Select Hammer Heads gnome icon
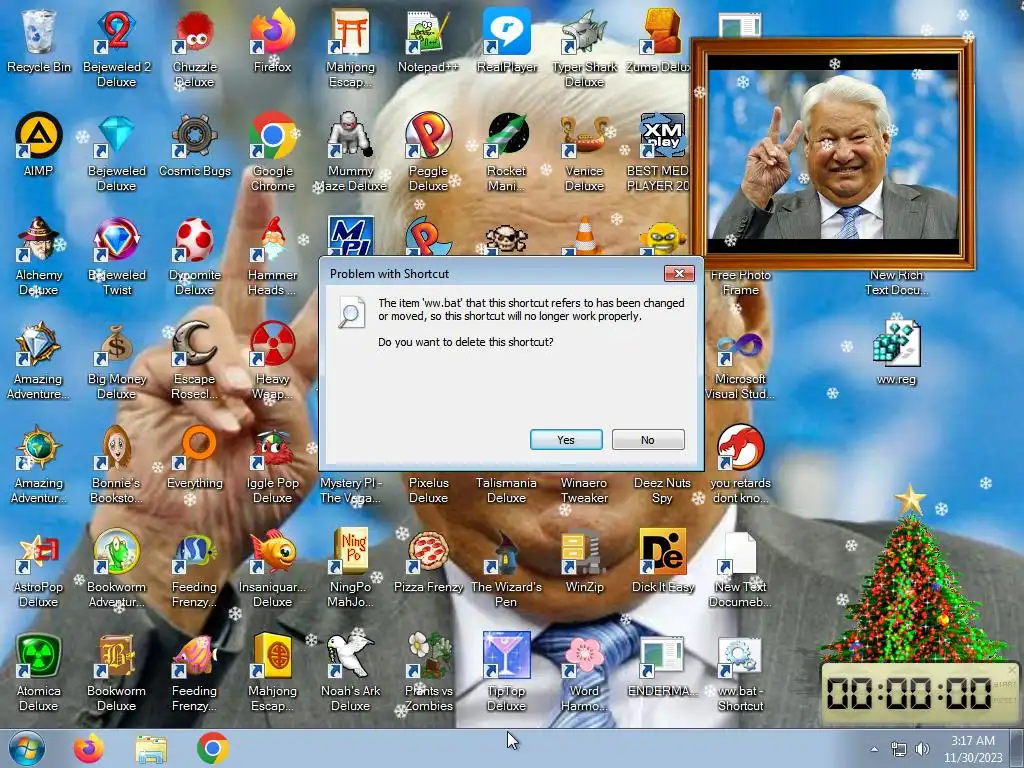 pyautogui.click(x=272, y=257)
